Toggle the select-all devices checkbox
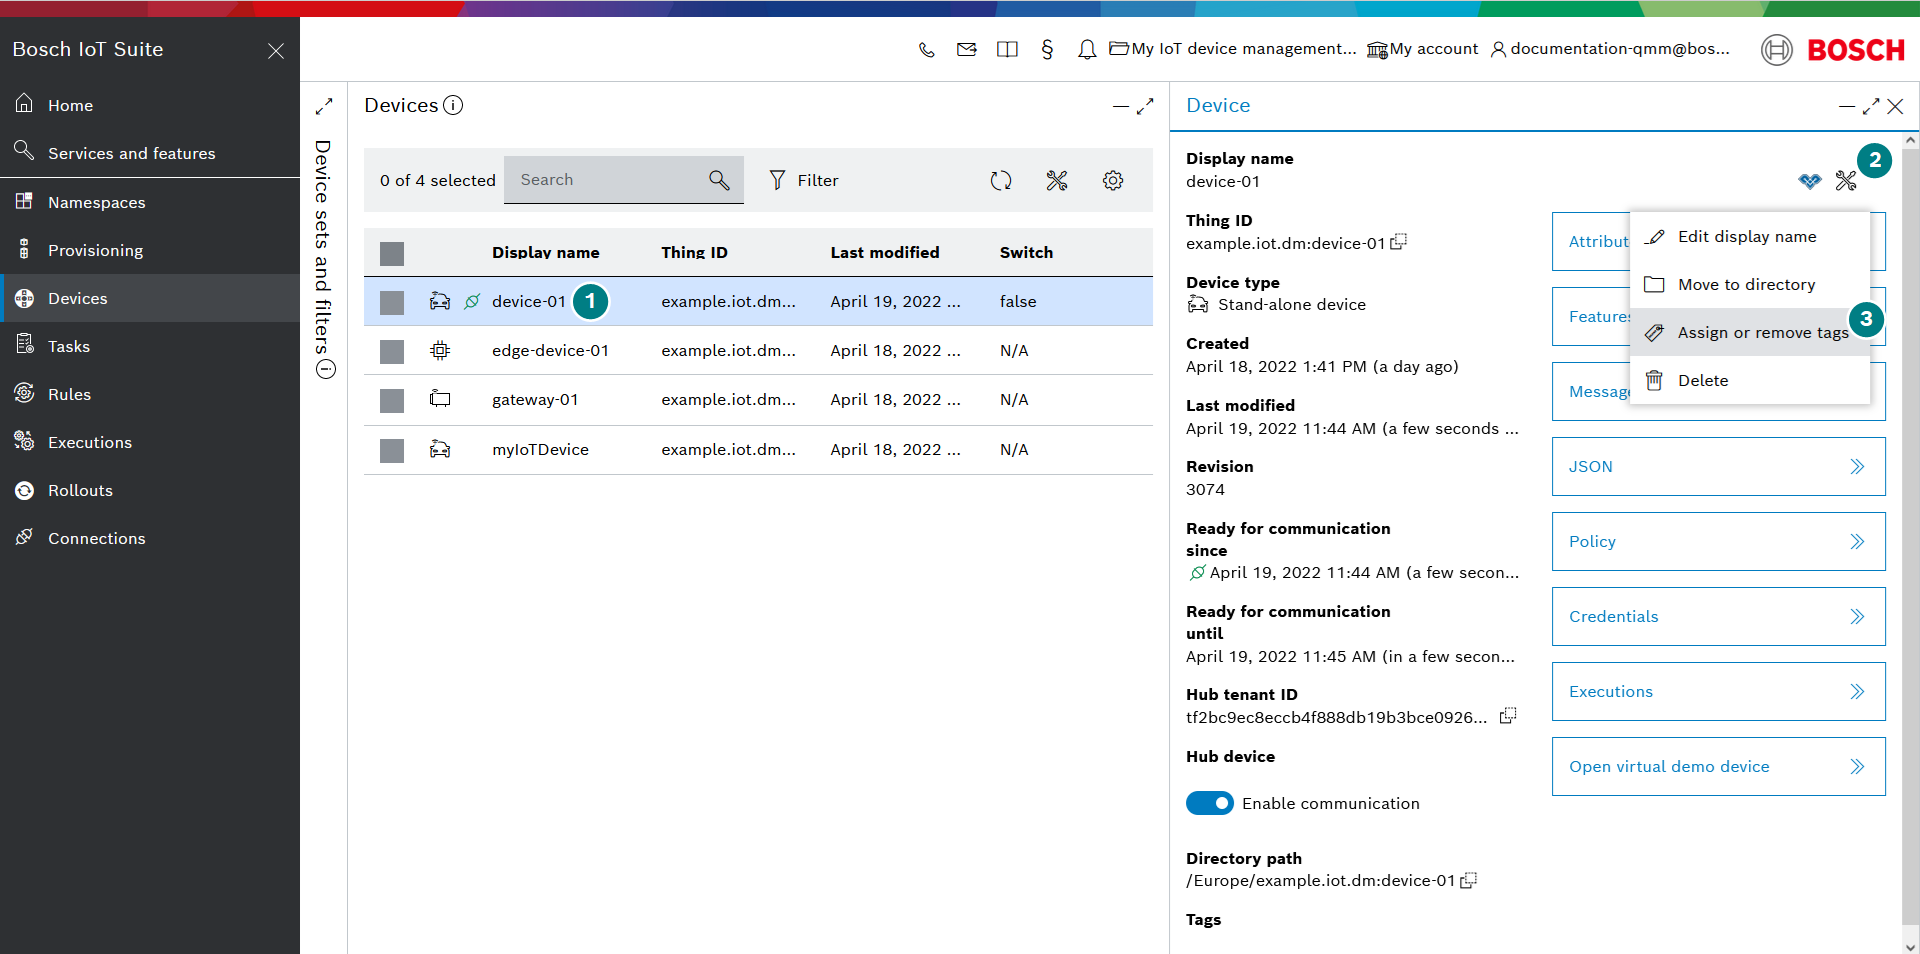The height and width of the screenshot is (954, 1920). click(392, 253)
